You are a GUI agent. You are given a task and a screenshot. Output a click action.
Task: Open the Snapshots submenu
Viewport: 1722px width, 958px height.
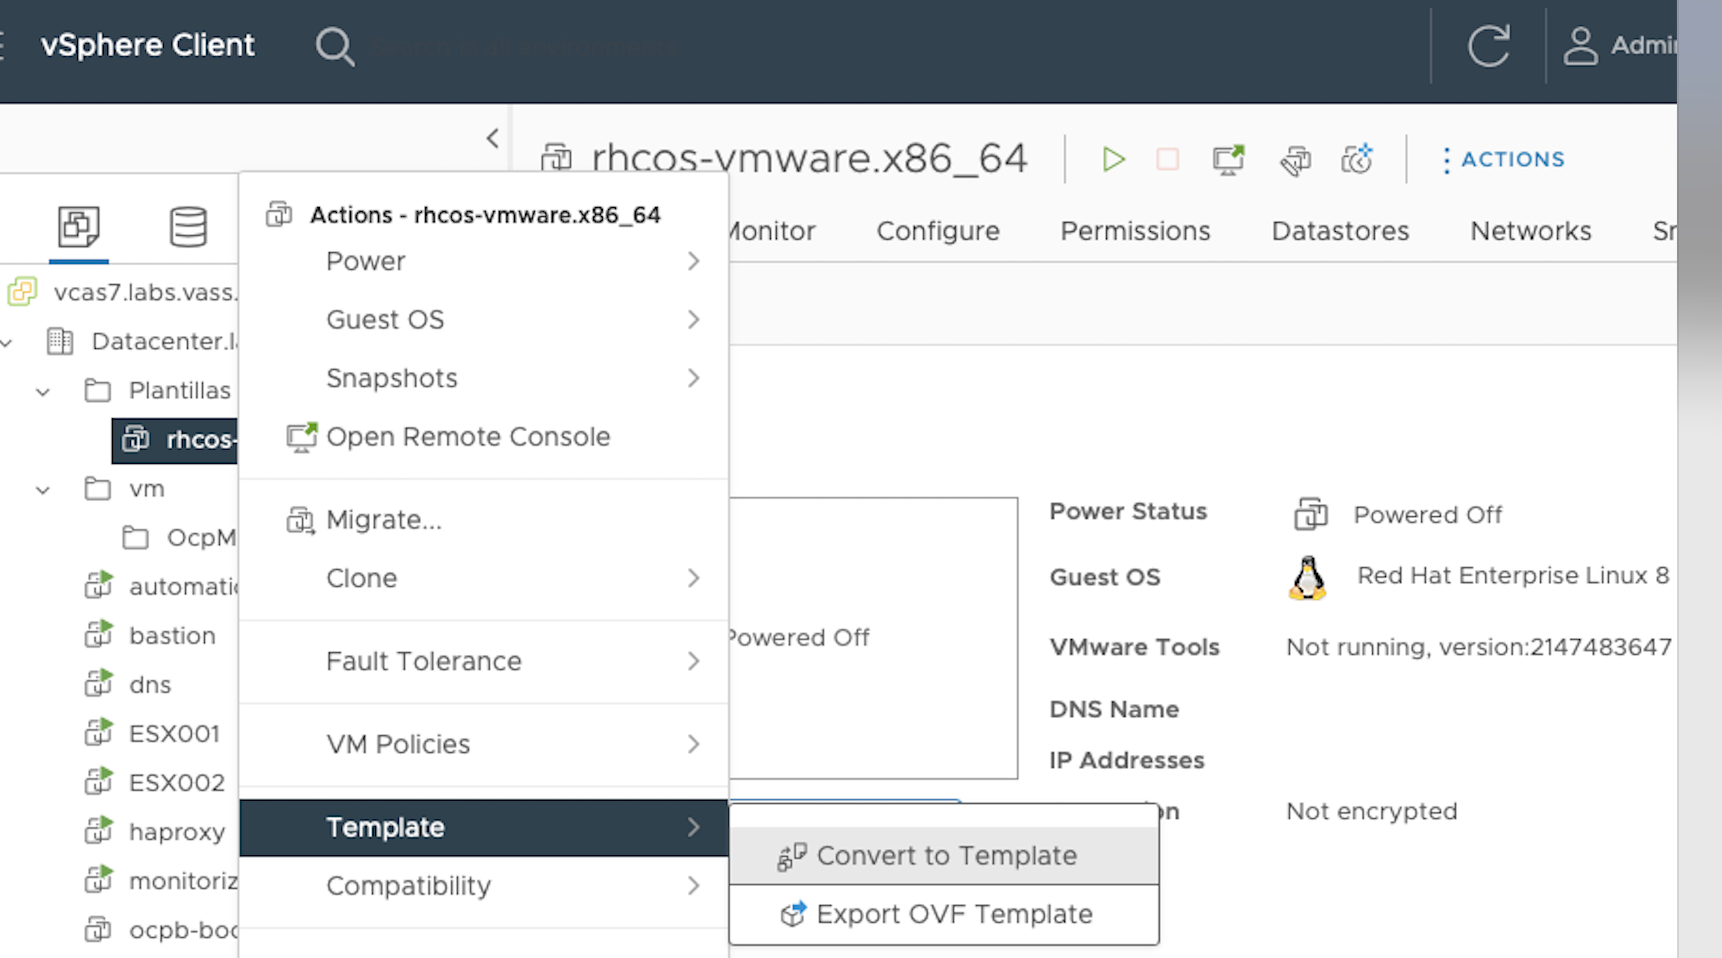[x=484, y=378]
